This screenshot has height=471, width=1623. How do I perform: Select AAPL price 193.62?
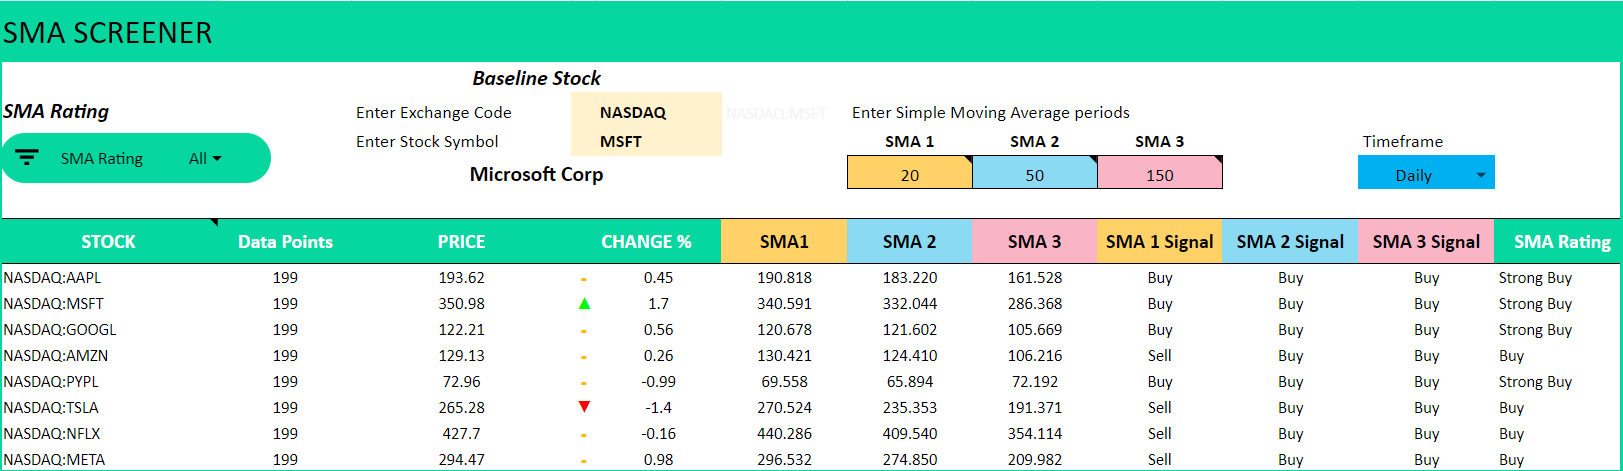pos(461,277)
